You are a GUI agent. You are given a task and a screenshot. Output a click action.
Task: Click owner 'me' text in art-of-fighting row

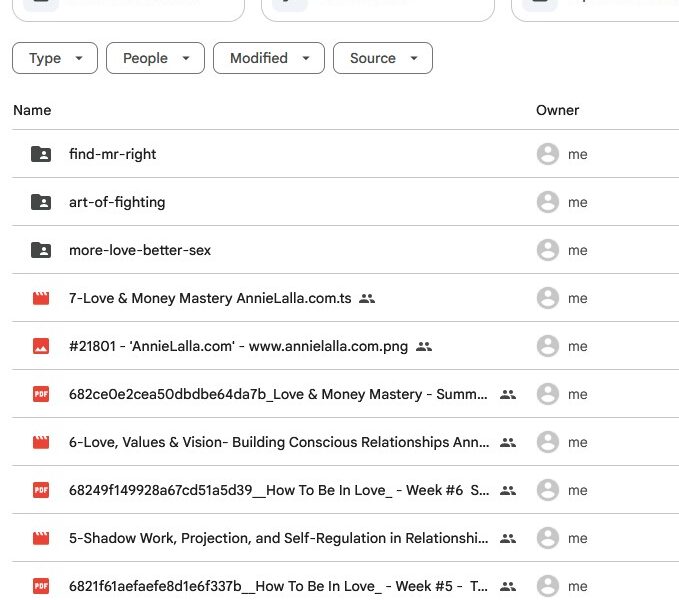(x=578, y=202)
